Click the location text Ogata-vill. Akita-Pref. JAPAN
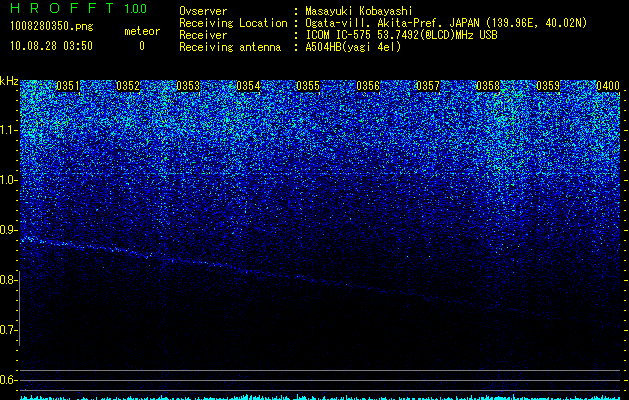629x400 pixels. (393, 23)
